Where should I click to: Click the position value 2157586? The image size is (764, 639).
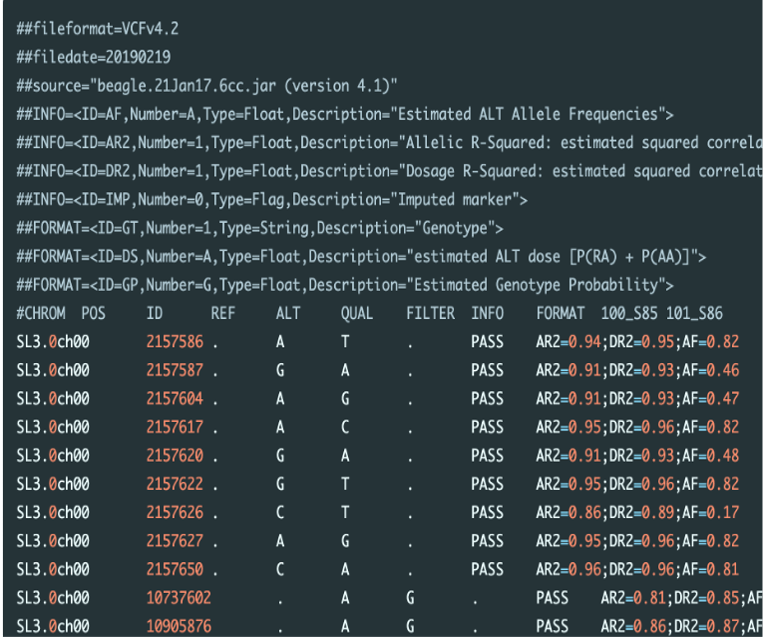coord(174,342)
